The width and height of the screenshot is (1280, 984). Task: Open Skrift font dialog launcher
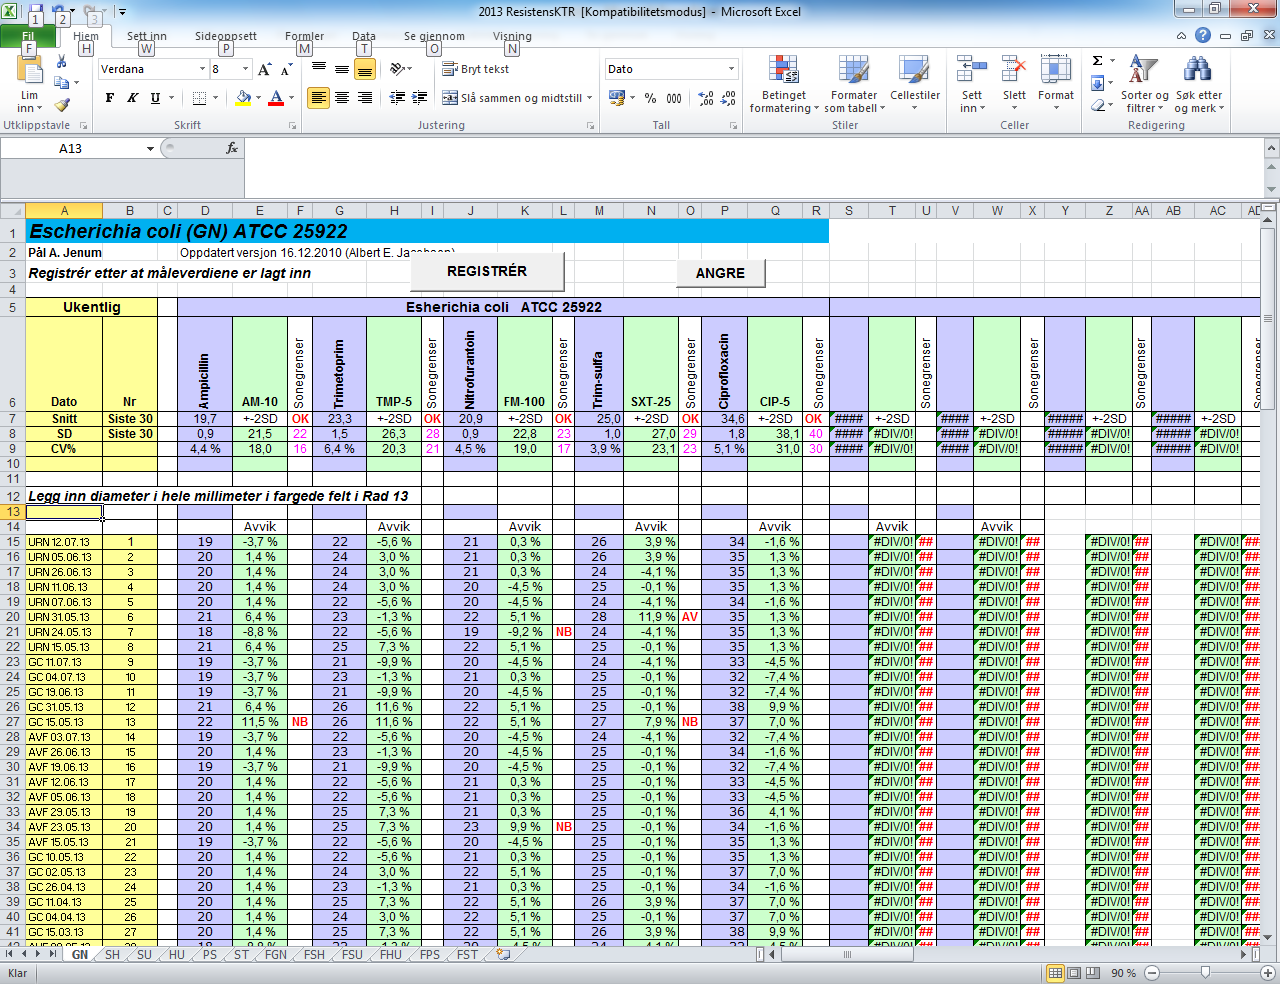tap(293, 126)
